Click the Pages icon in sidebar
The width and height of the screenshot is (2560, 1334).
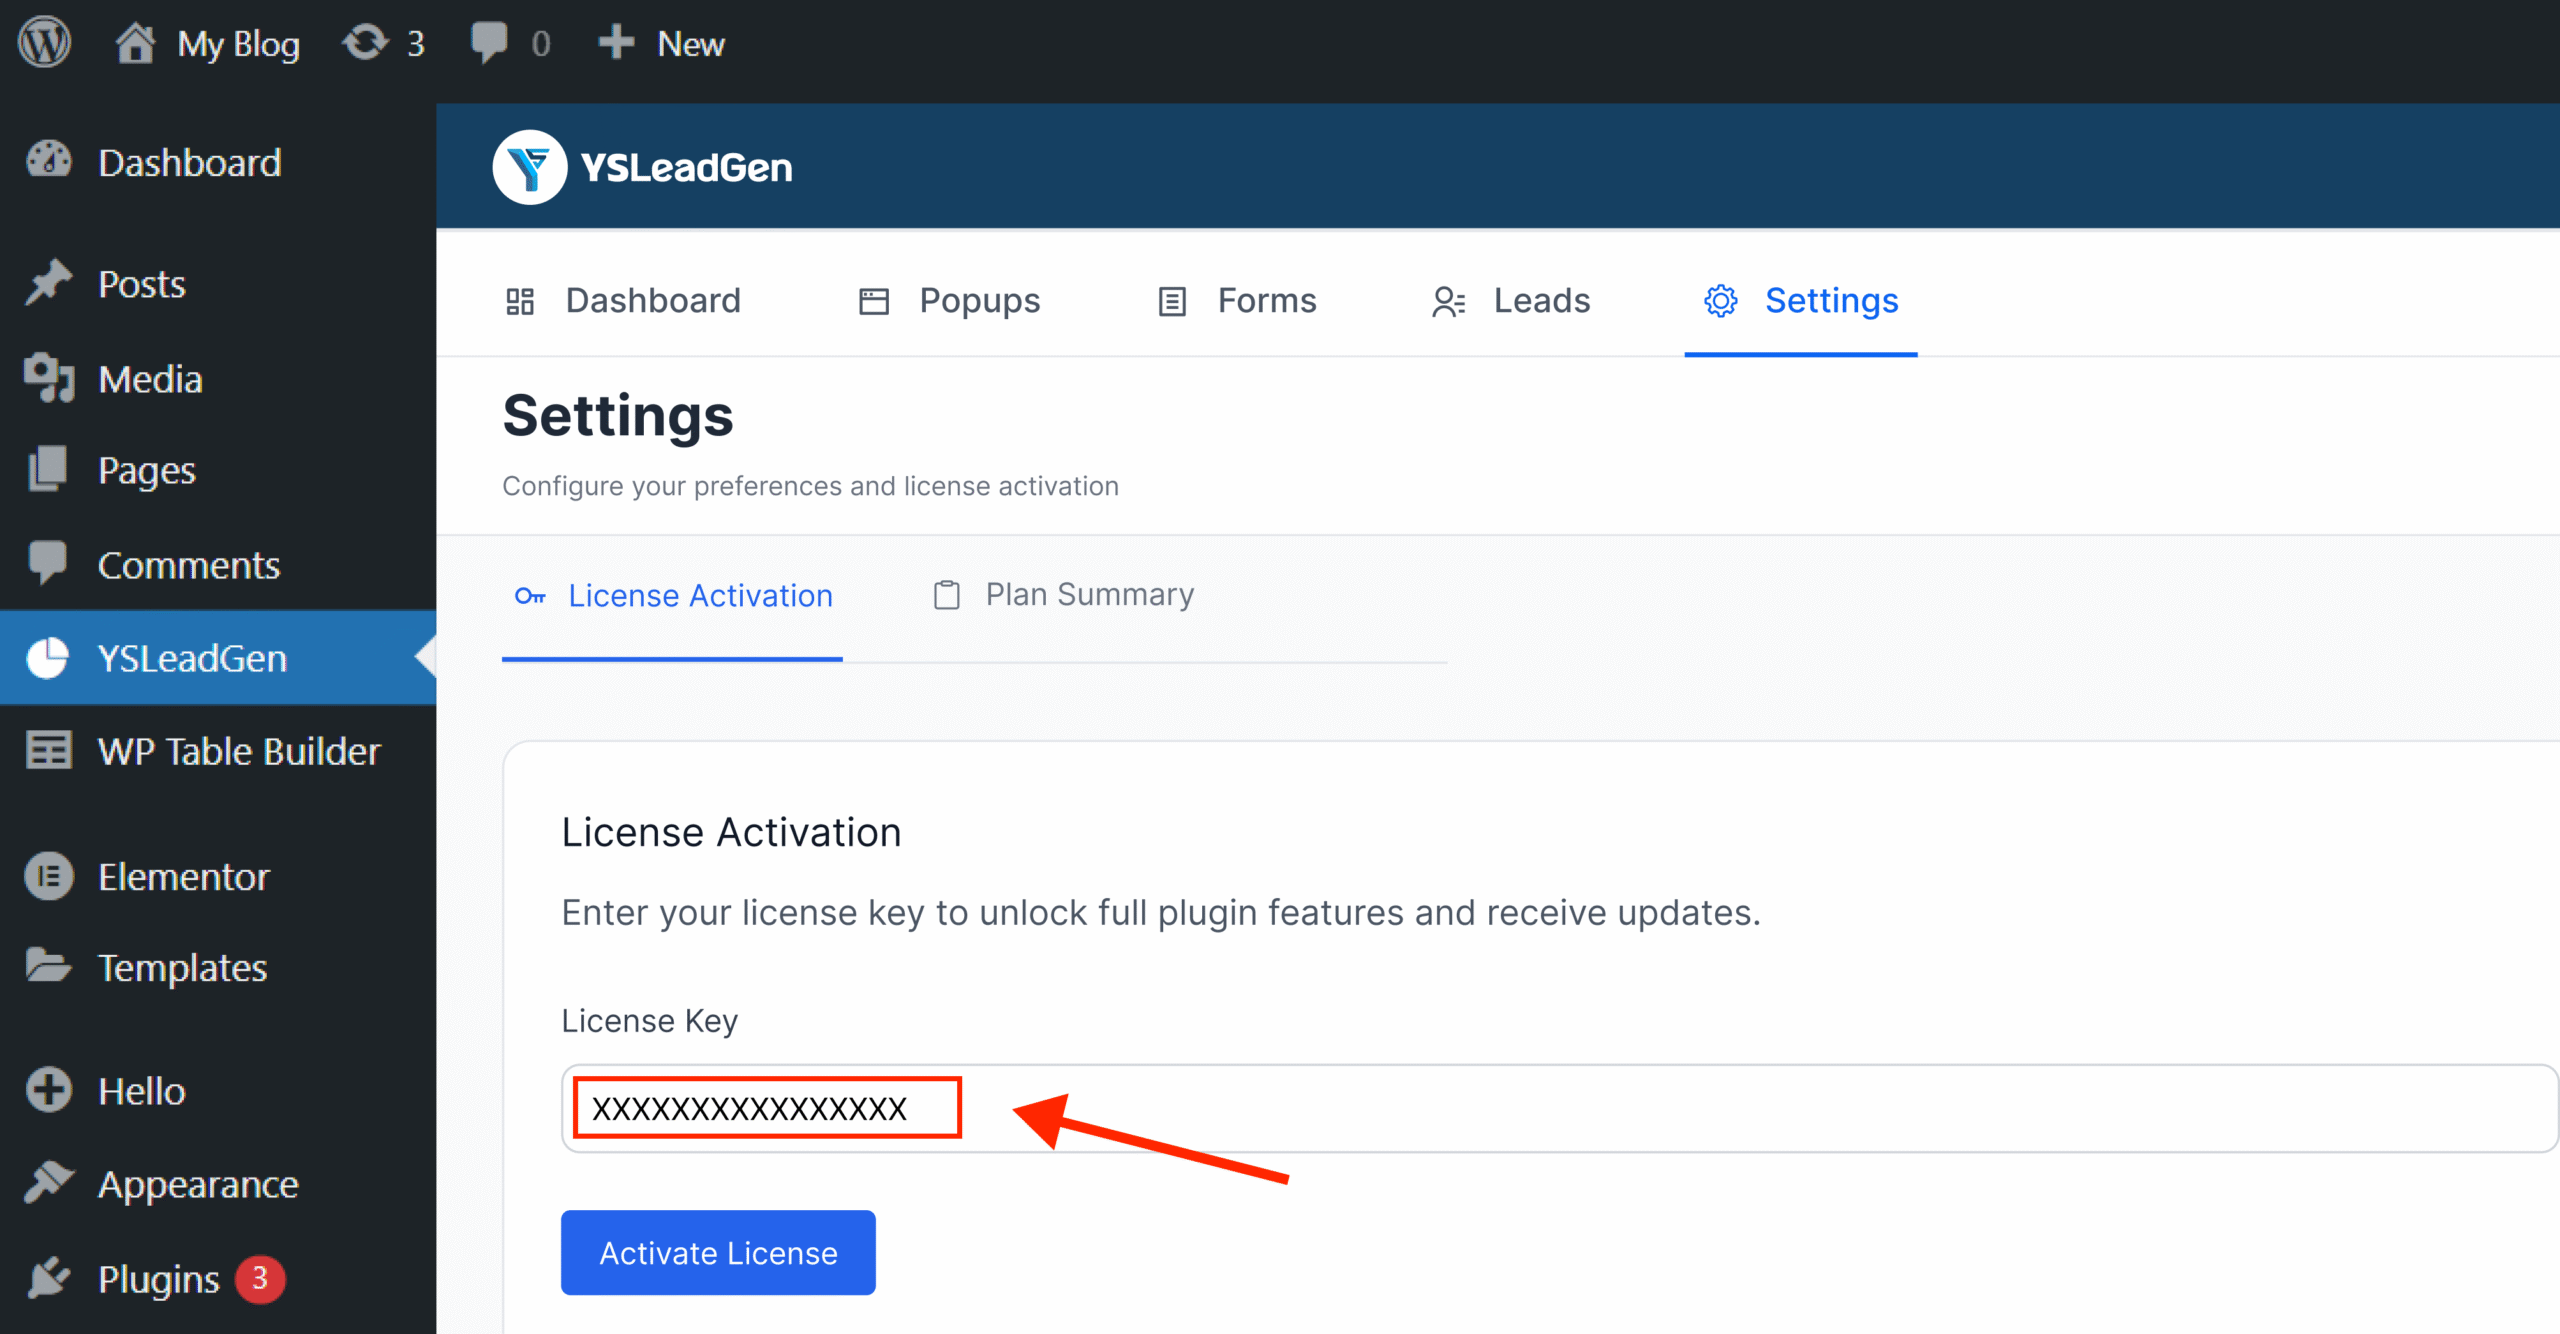pyautogui.click(x=49, y=469)
